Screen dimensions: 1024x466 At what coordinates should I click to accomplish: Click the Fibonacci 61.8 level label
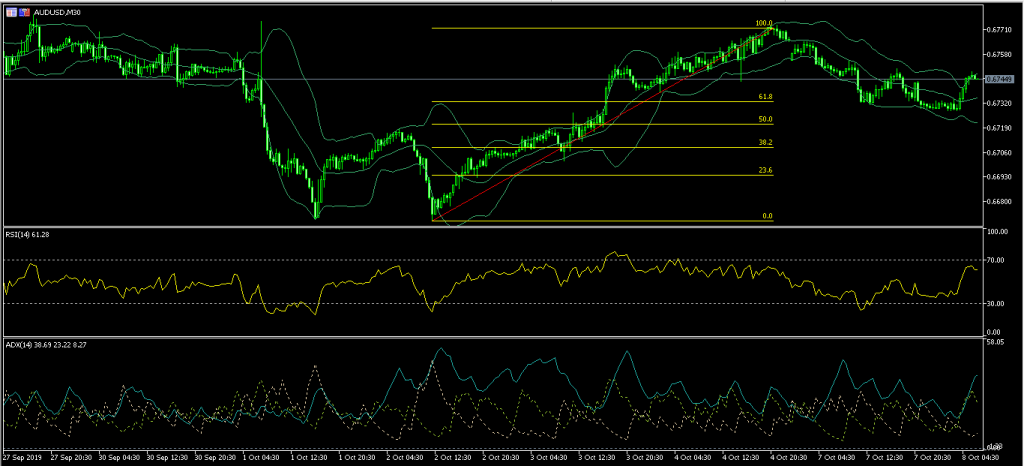[x=765, y=97]
